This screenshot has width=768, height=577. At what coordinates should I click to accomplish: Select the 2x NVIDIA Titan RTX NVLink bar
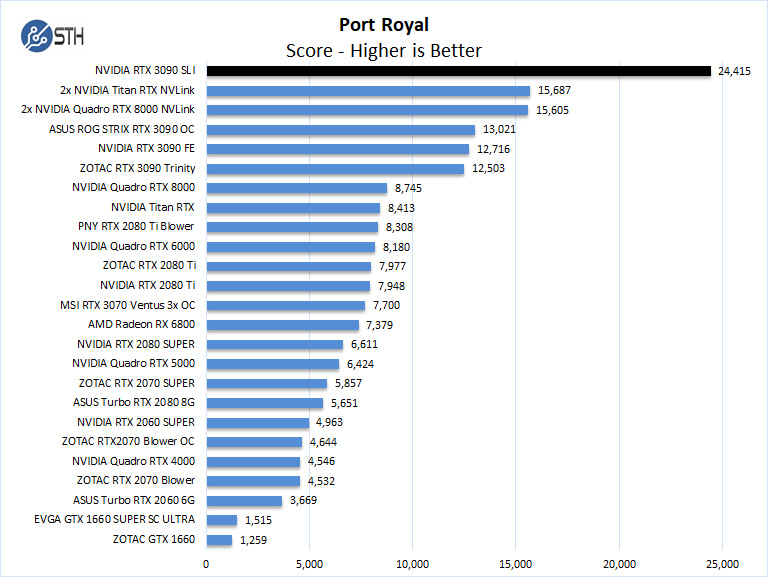coord(368,90)
